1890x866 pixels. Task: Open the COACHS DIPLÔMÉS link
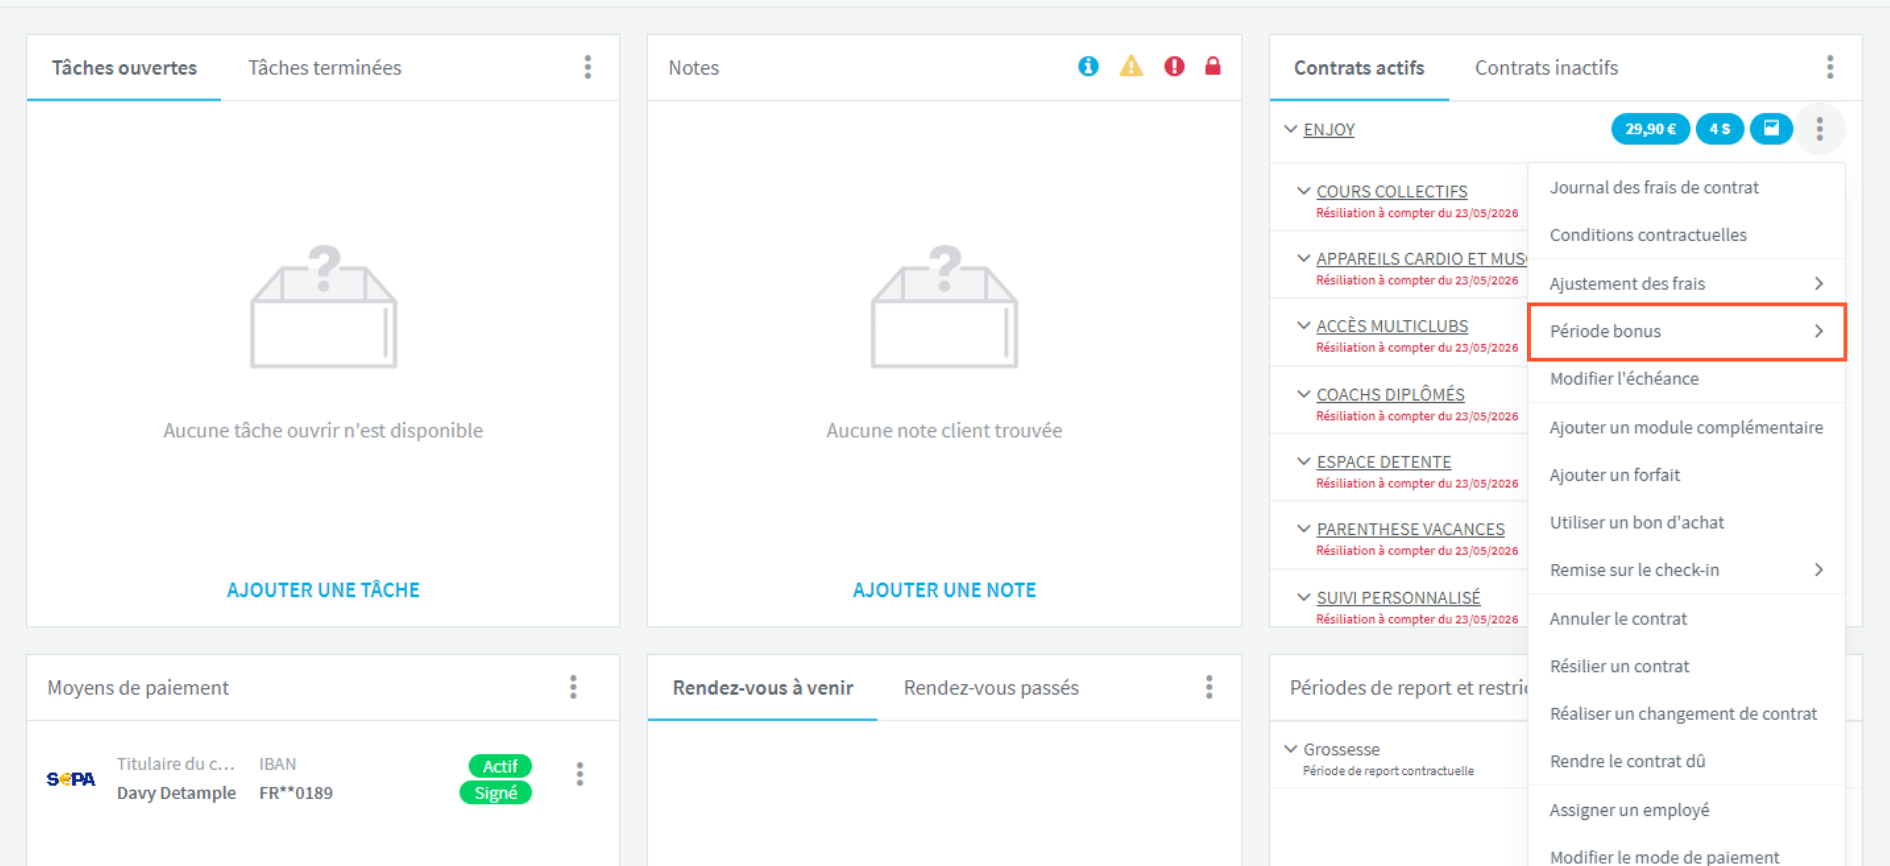tap(1390, 395)
